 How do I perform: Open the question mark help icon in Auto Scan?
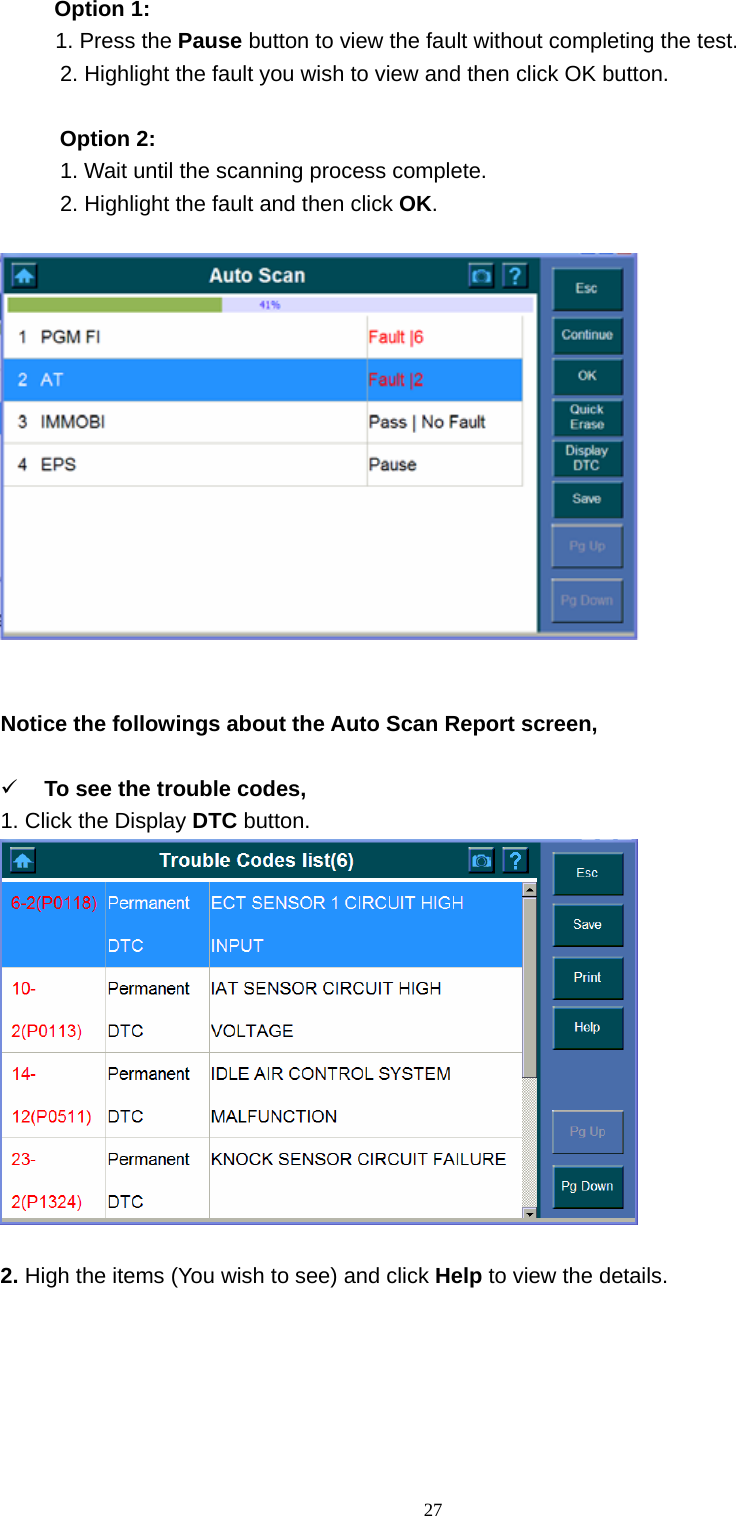click(x=514, y=275)
